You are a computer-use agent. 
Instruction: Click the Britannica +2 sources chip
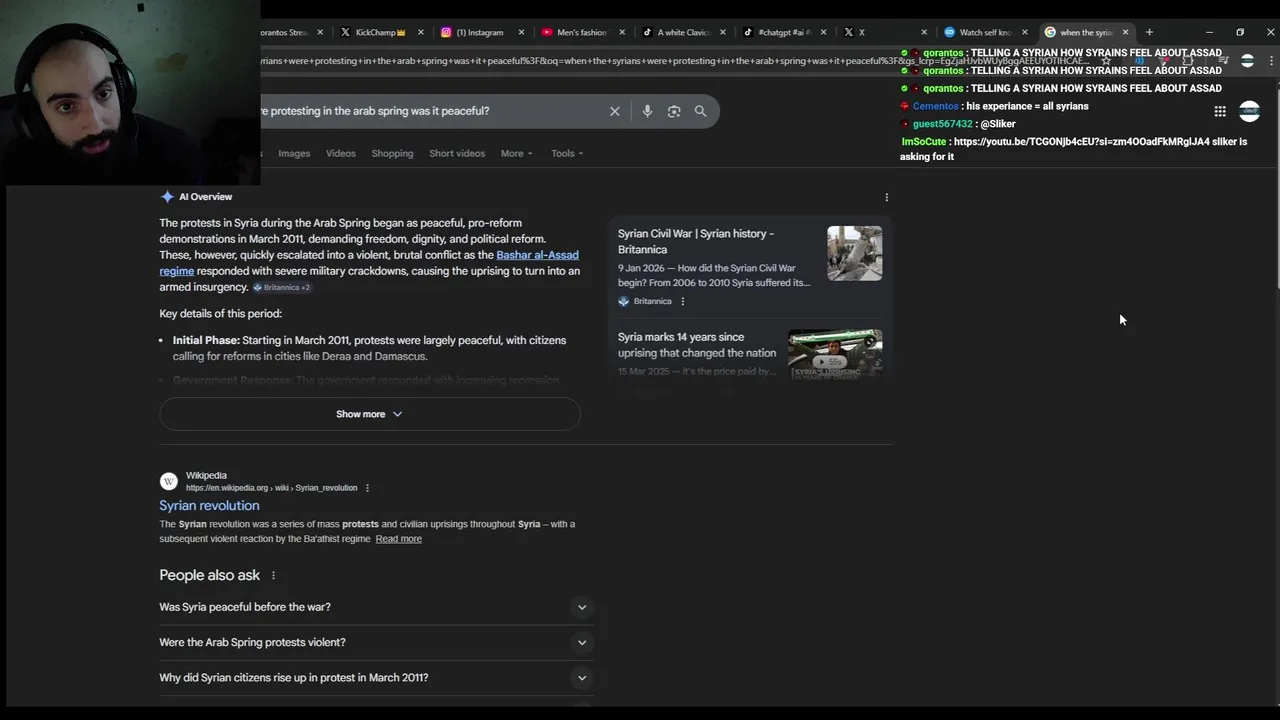click(281, 287)
